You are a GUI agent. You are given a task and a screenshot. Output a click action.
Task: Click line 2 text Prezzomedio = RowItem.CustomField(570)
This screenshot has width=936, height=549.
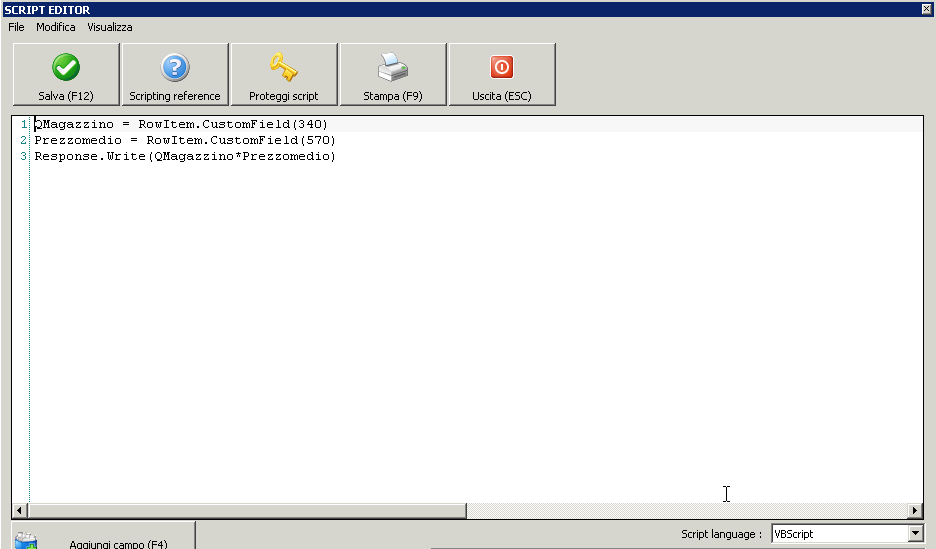[x=185, y=140]
